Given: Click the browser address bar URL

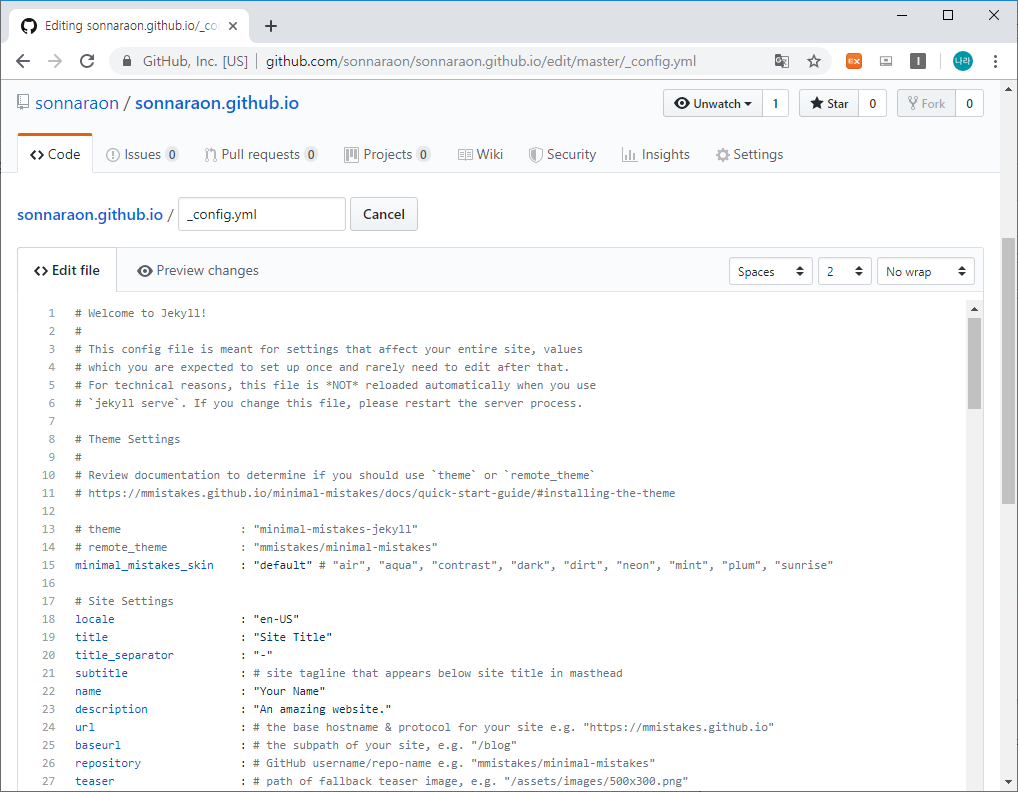Looking at the screenshot, I should click(x=480, y=61).
